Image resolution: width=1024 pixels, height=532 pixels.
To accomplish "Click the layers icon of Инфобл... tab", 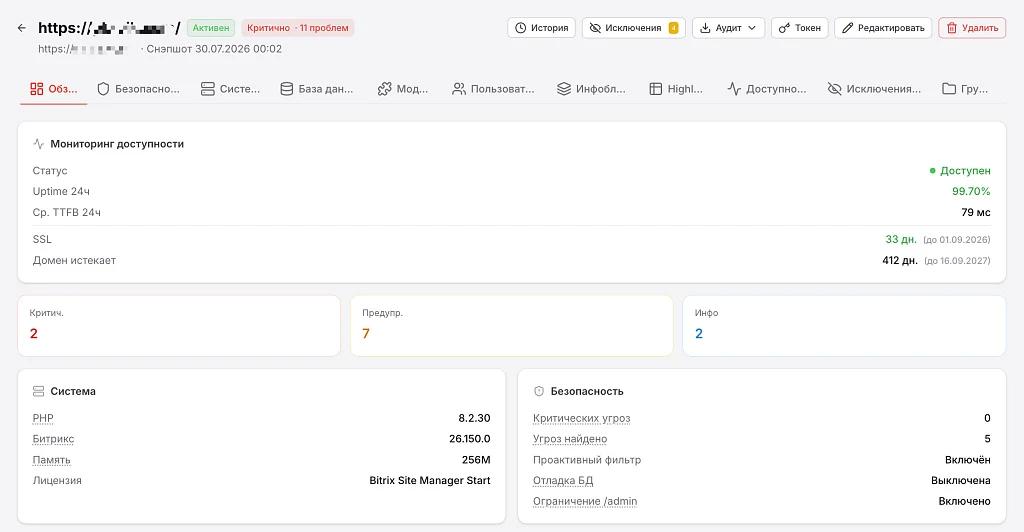I will click(564, 89).
